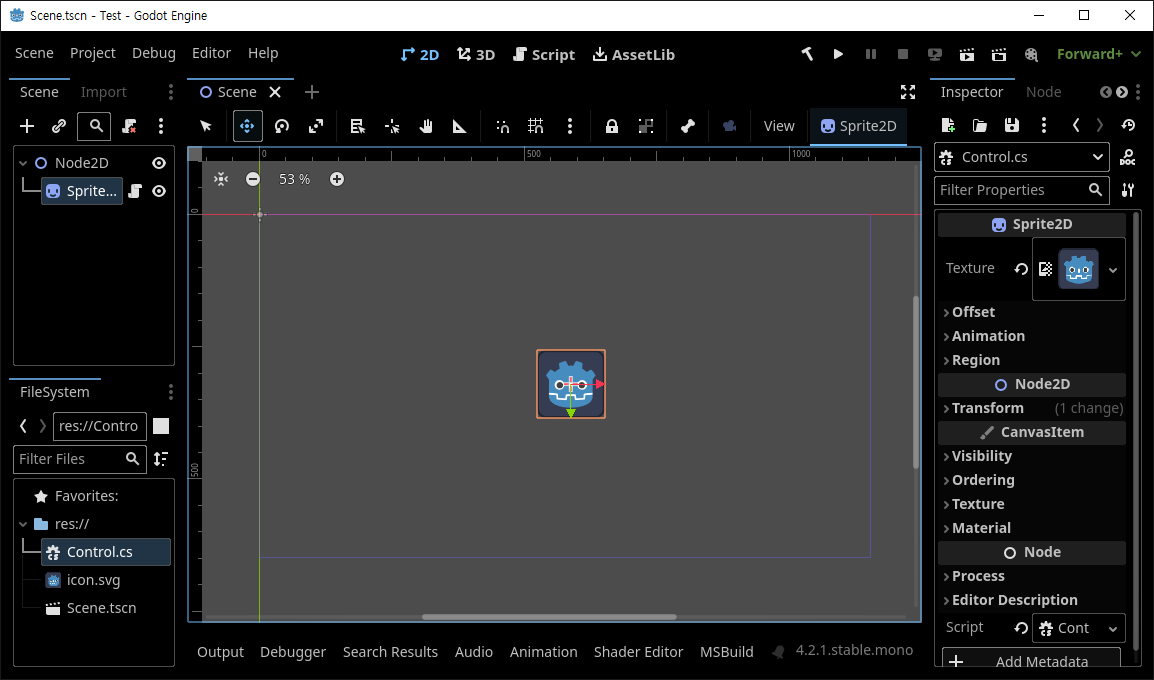Screen dimensions: 1154x680
Task: Select the Select Mode arrow tool
Action: pos(206,126)
